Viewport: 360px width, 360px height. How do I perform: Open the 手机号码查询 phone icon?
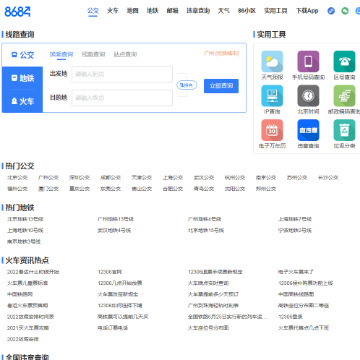point(308,62)
